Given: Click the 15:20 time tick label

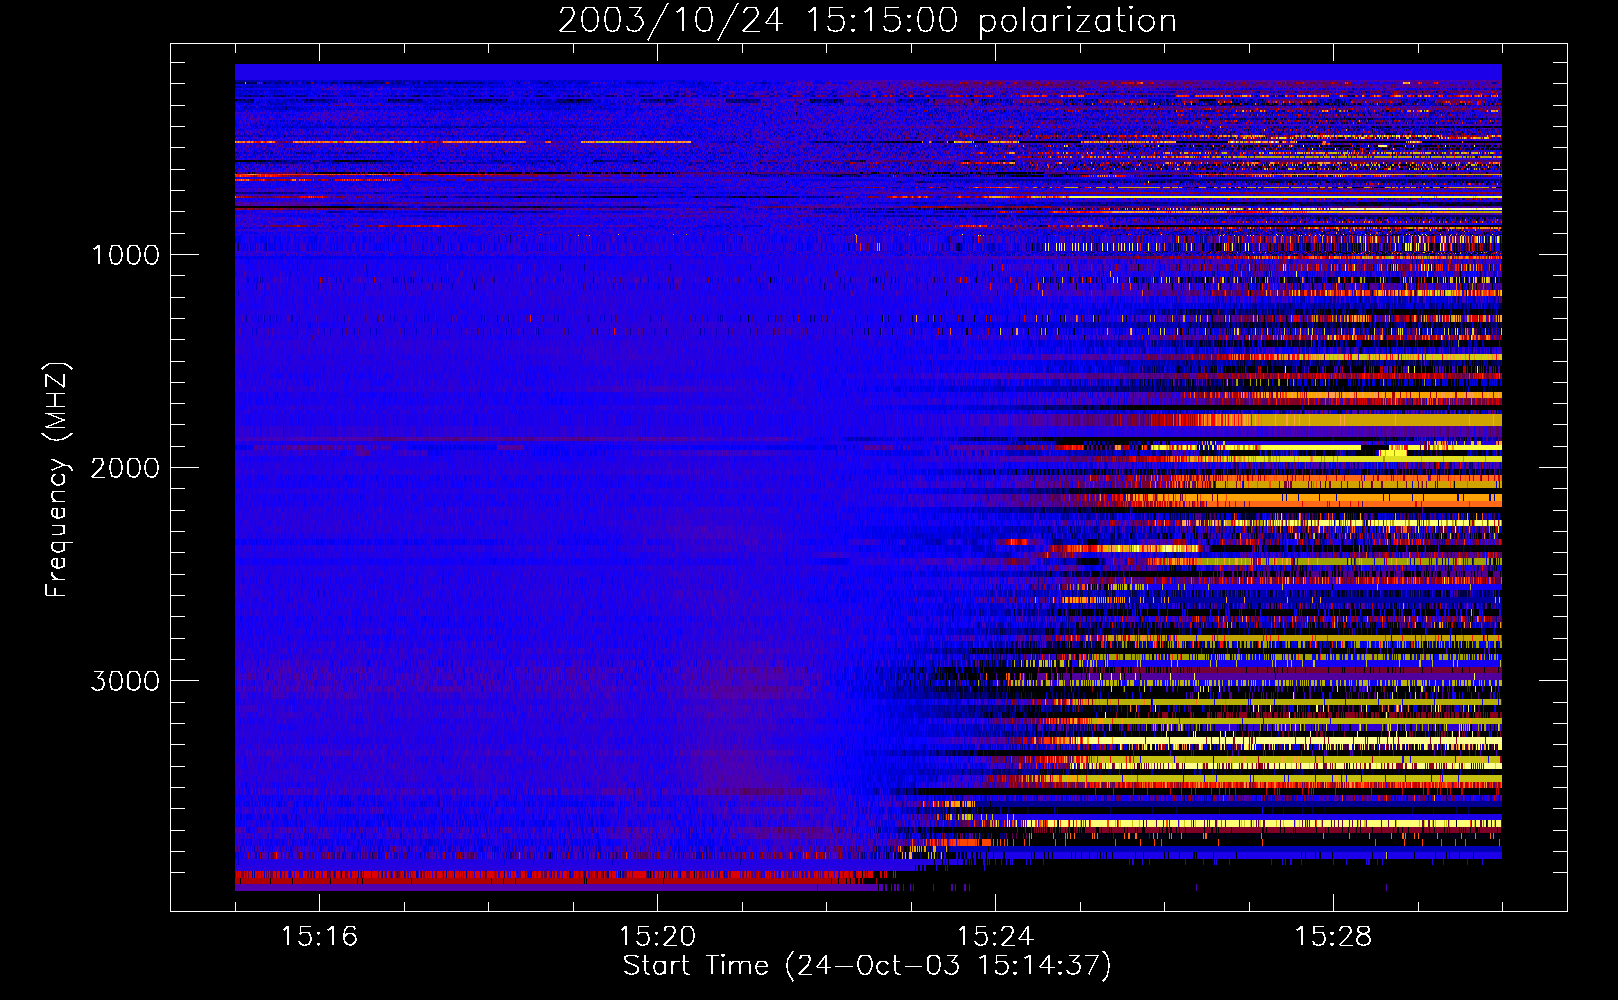Looking at the screenshot, I should coord(657,937).
